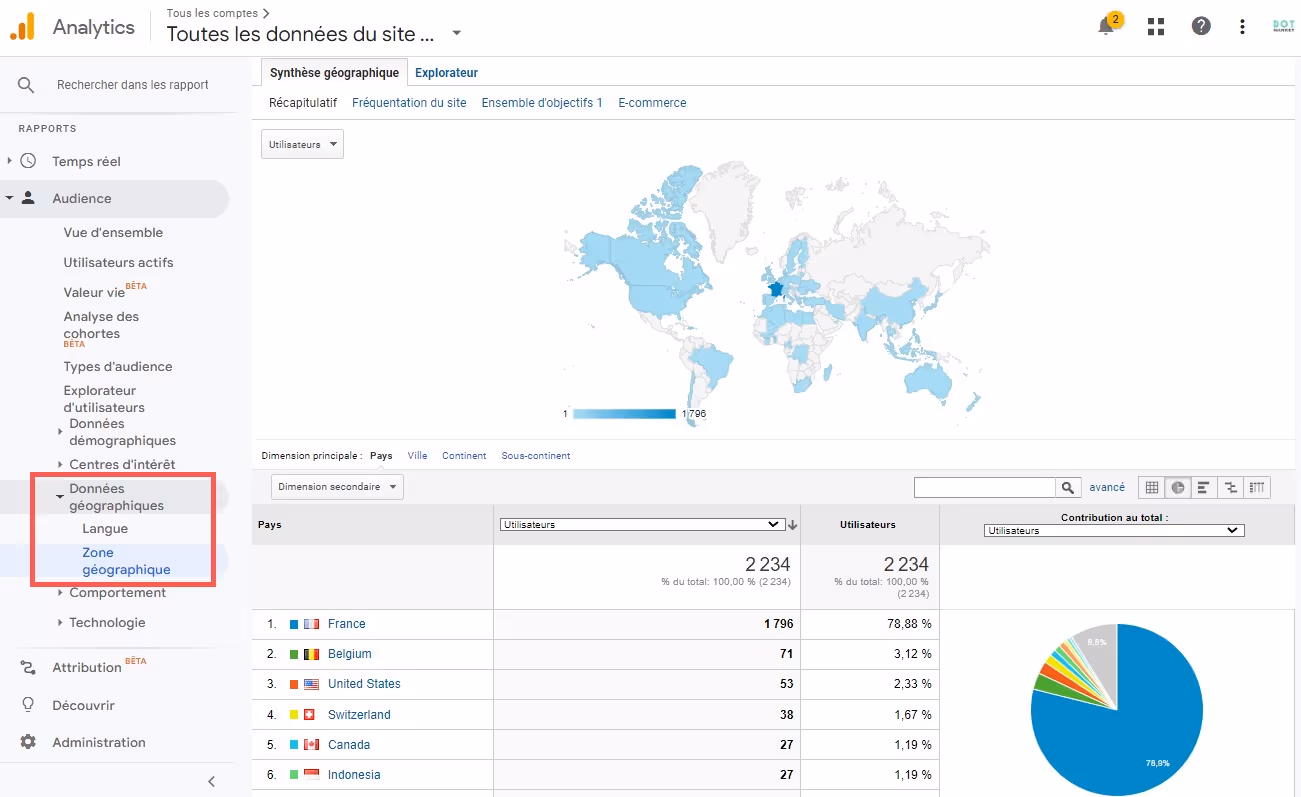This screenshot has width=1301, height=797.
Task: Open the Contribution au total dropdown
Action: coord(1113,530)
